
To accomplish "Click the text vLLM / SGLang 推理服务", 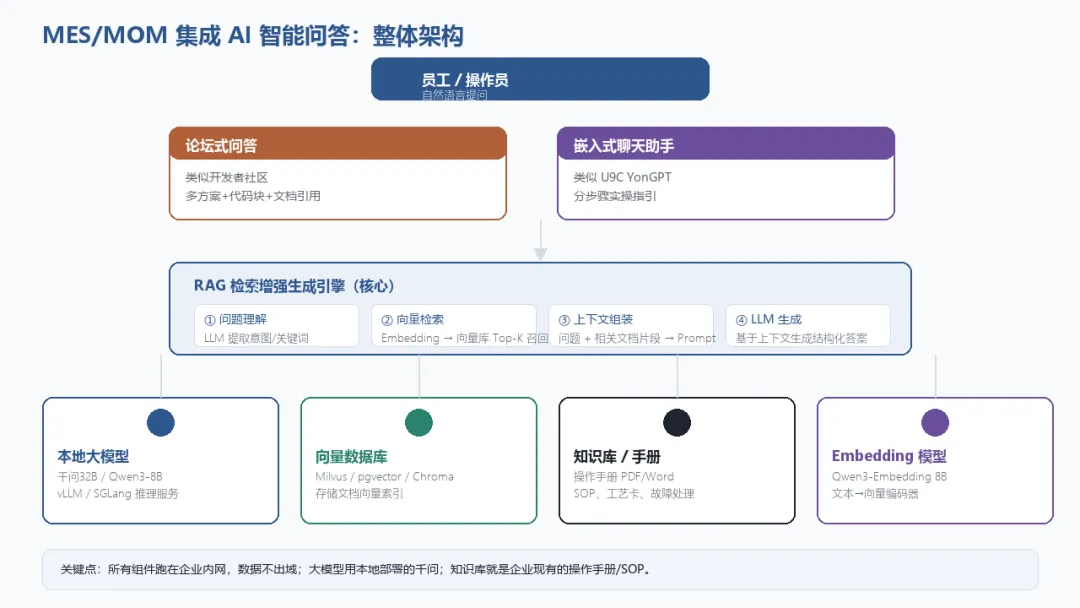I will pos(118,494).
